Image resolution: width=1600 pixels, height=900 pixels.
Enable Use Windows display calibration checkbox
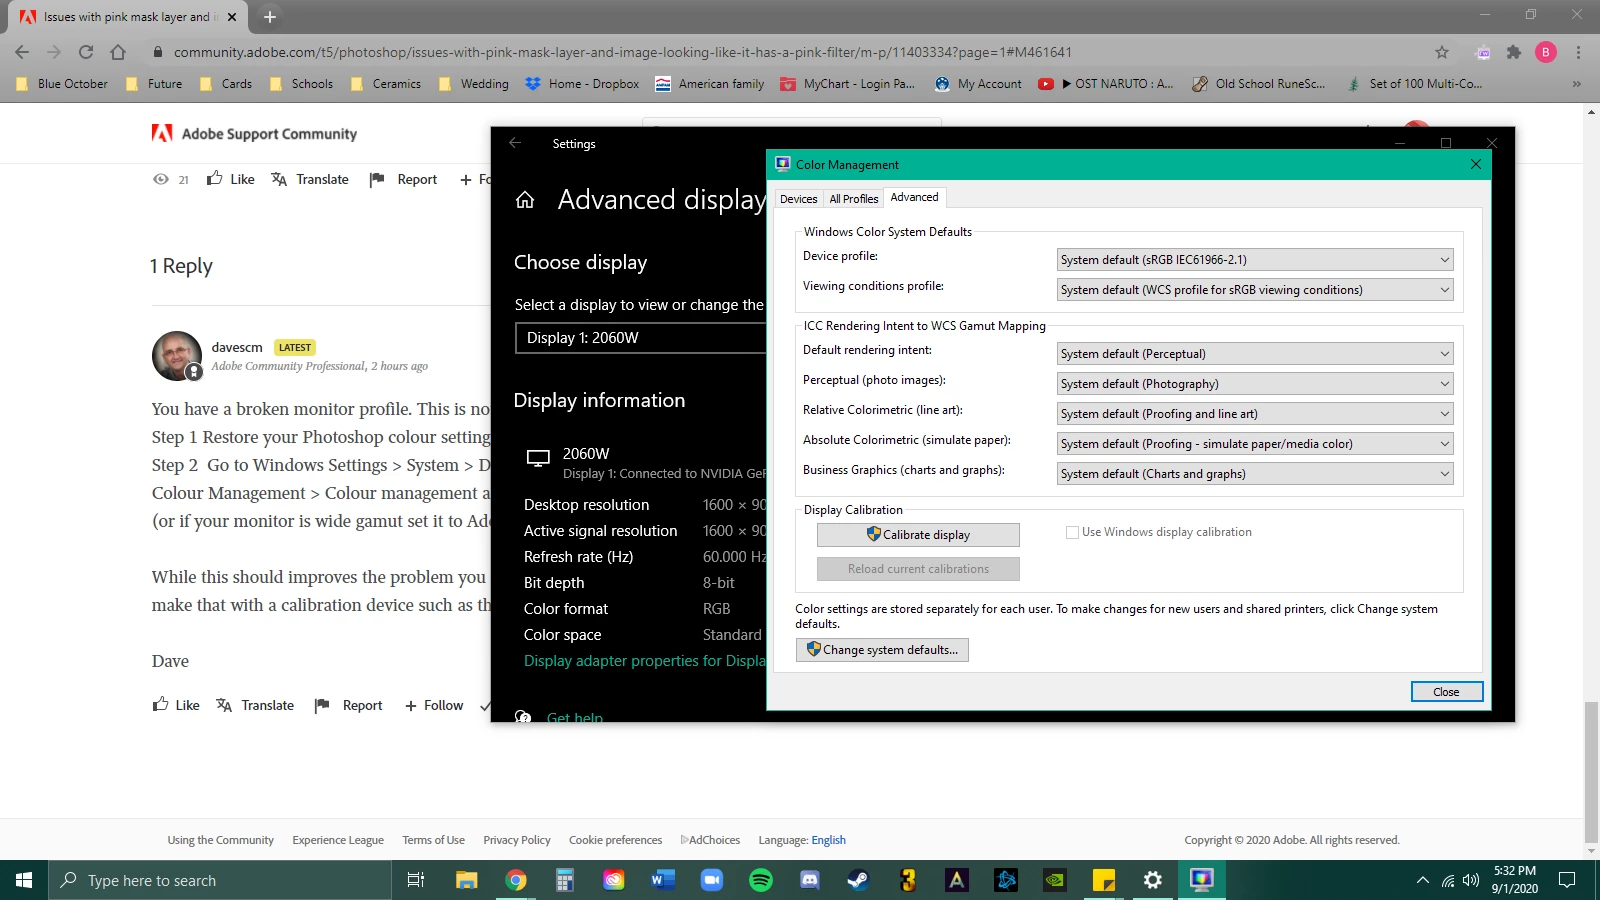pyautogui.click(x=1072, y=532)
